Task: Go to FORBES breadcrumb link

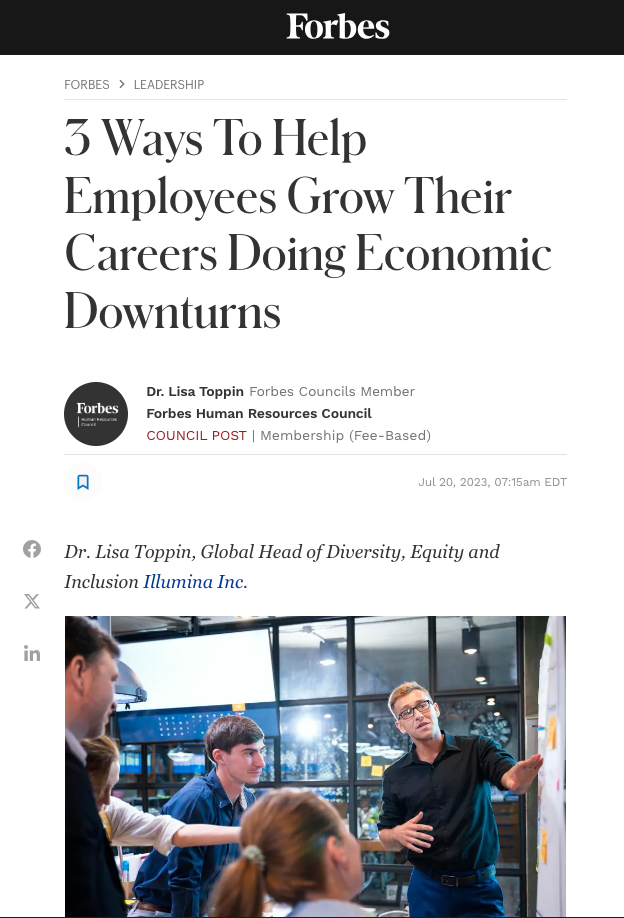Action: pyautogui.click(x=87, y=85)
